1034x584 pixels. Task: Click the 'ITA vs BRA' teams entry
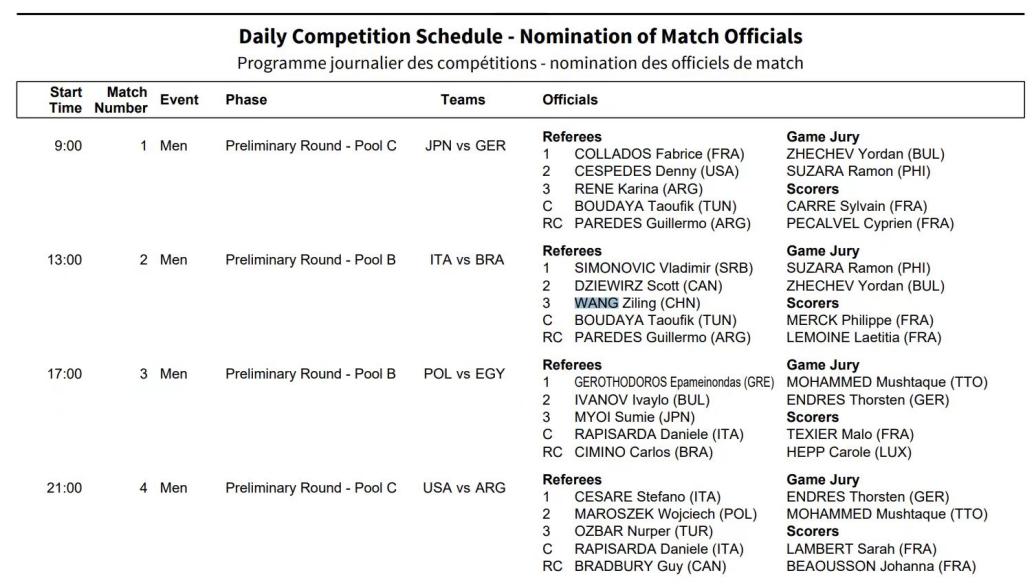coord(467,260)
